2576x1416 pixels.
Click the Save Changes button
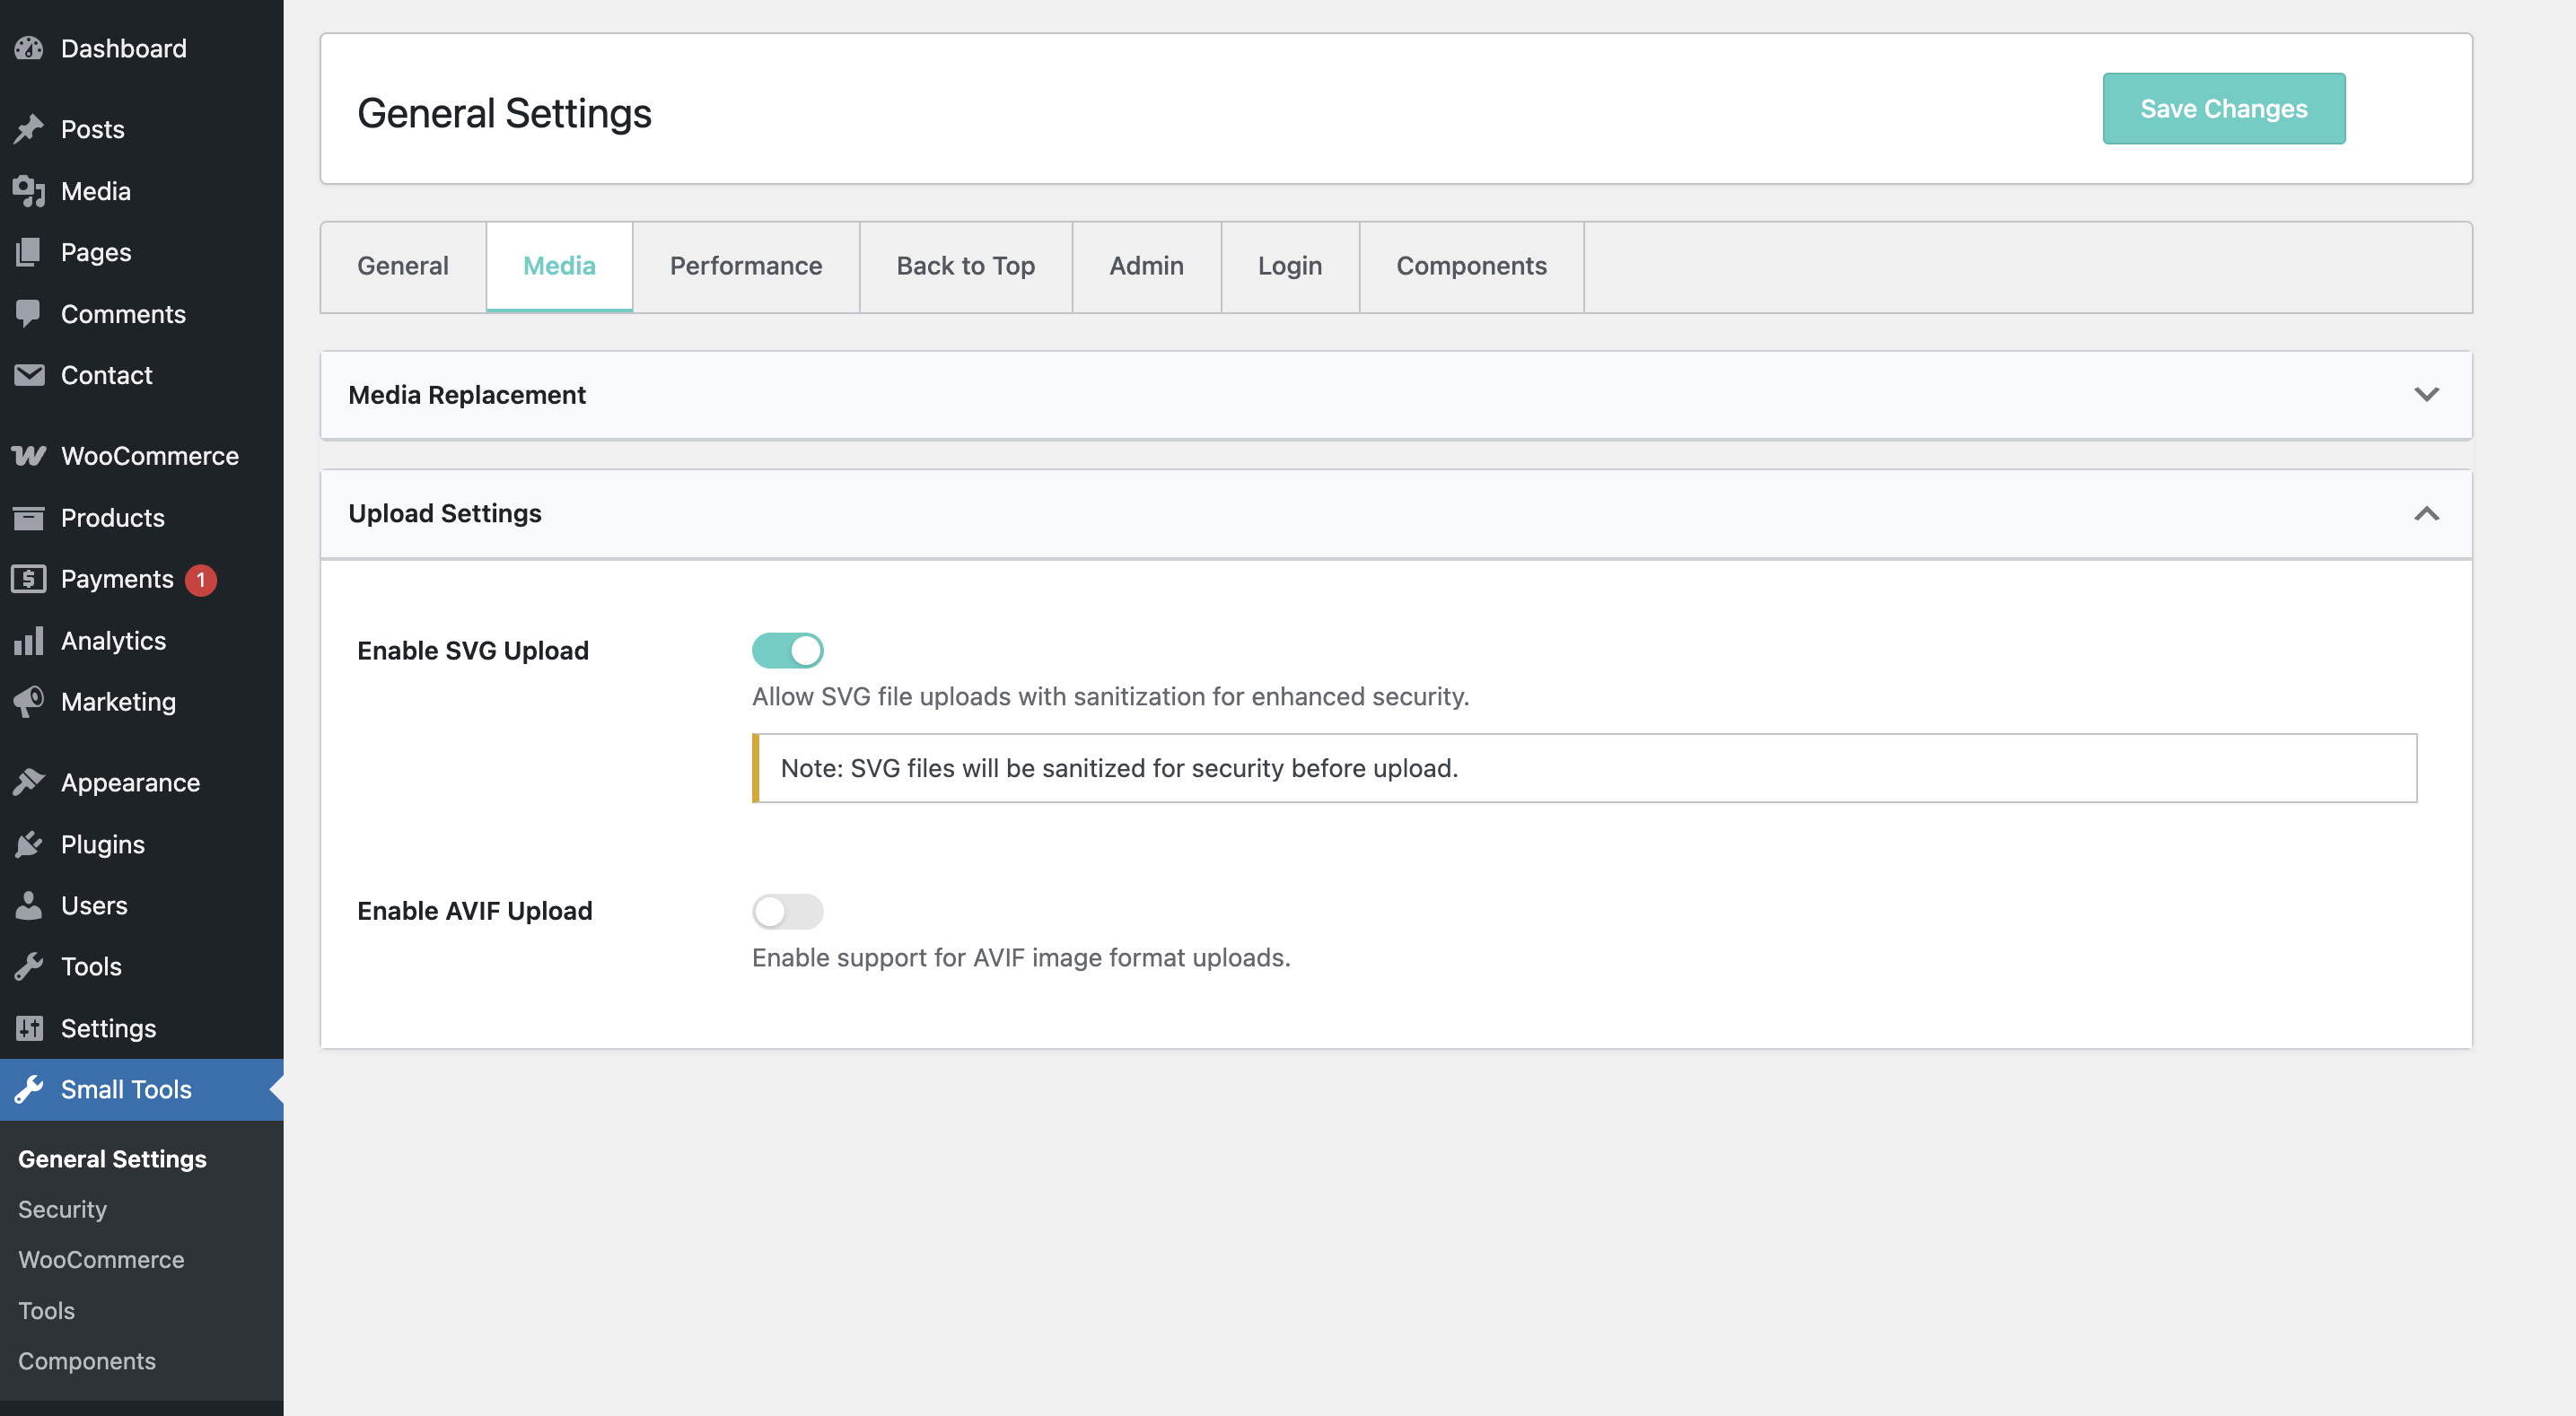[x=2223, y=109]
